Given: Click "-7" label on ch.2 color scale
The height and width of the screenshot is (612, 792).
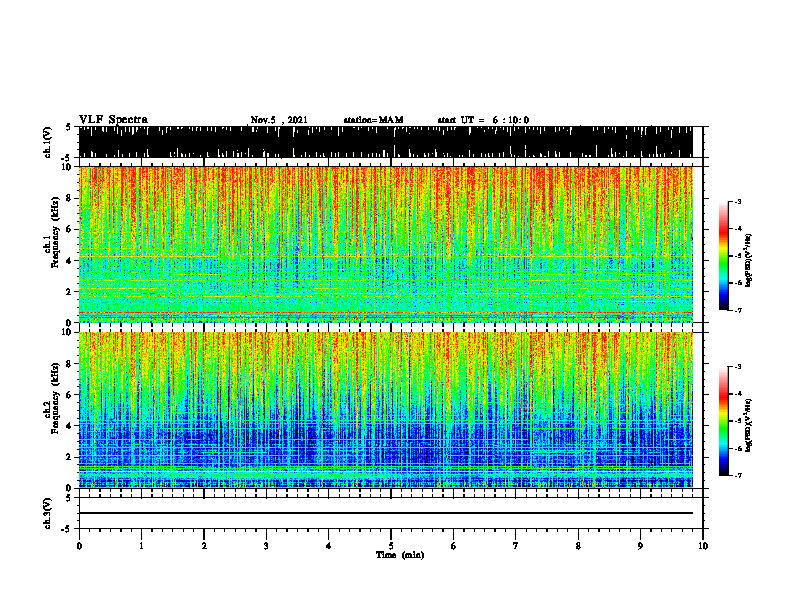Looking at the screenshot, I should (x=738, y=475).
